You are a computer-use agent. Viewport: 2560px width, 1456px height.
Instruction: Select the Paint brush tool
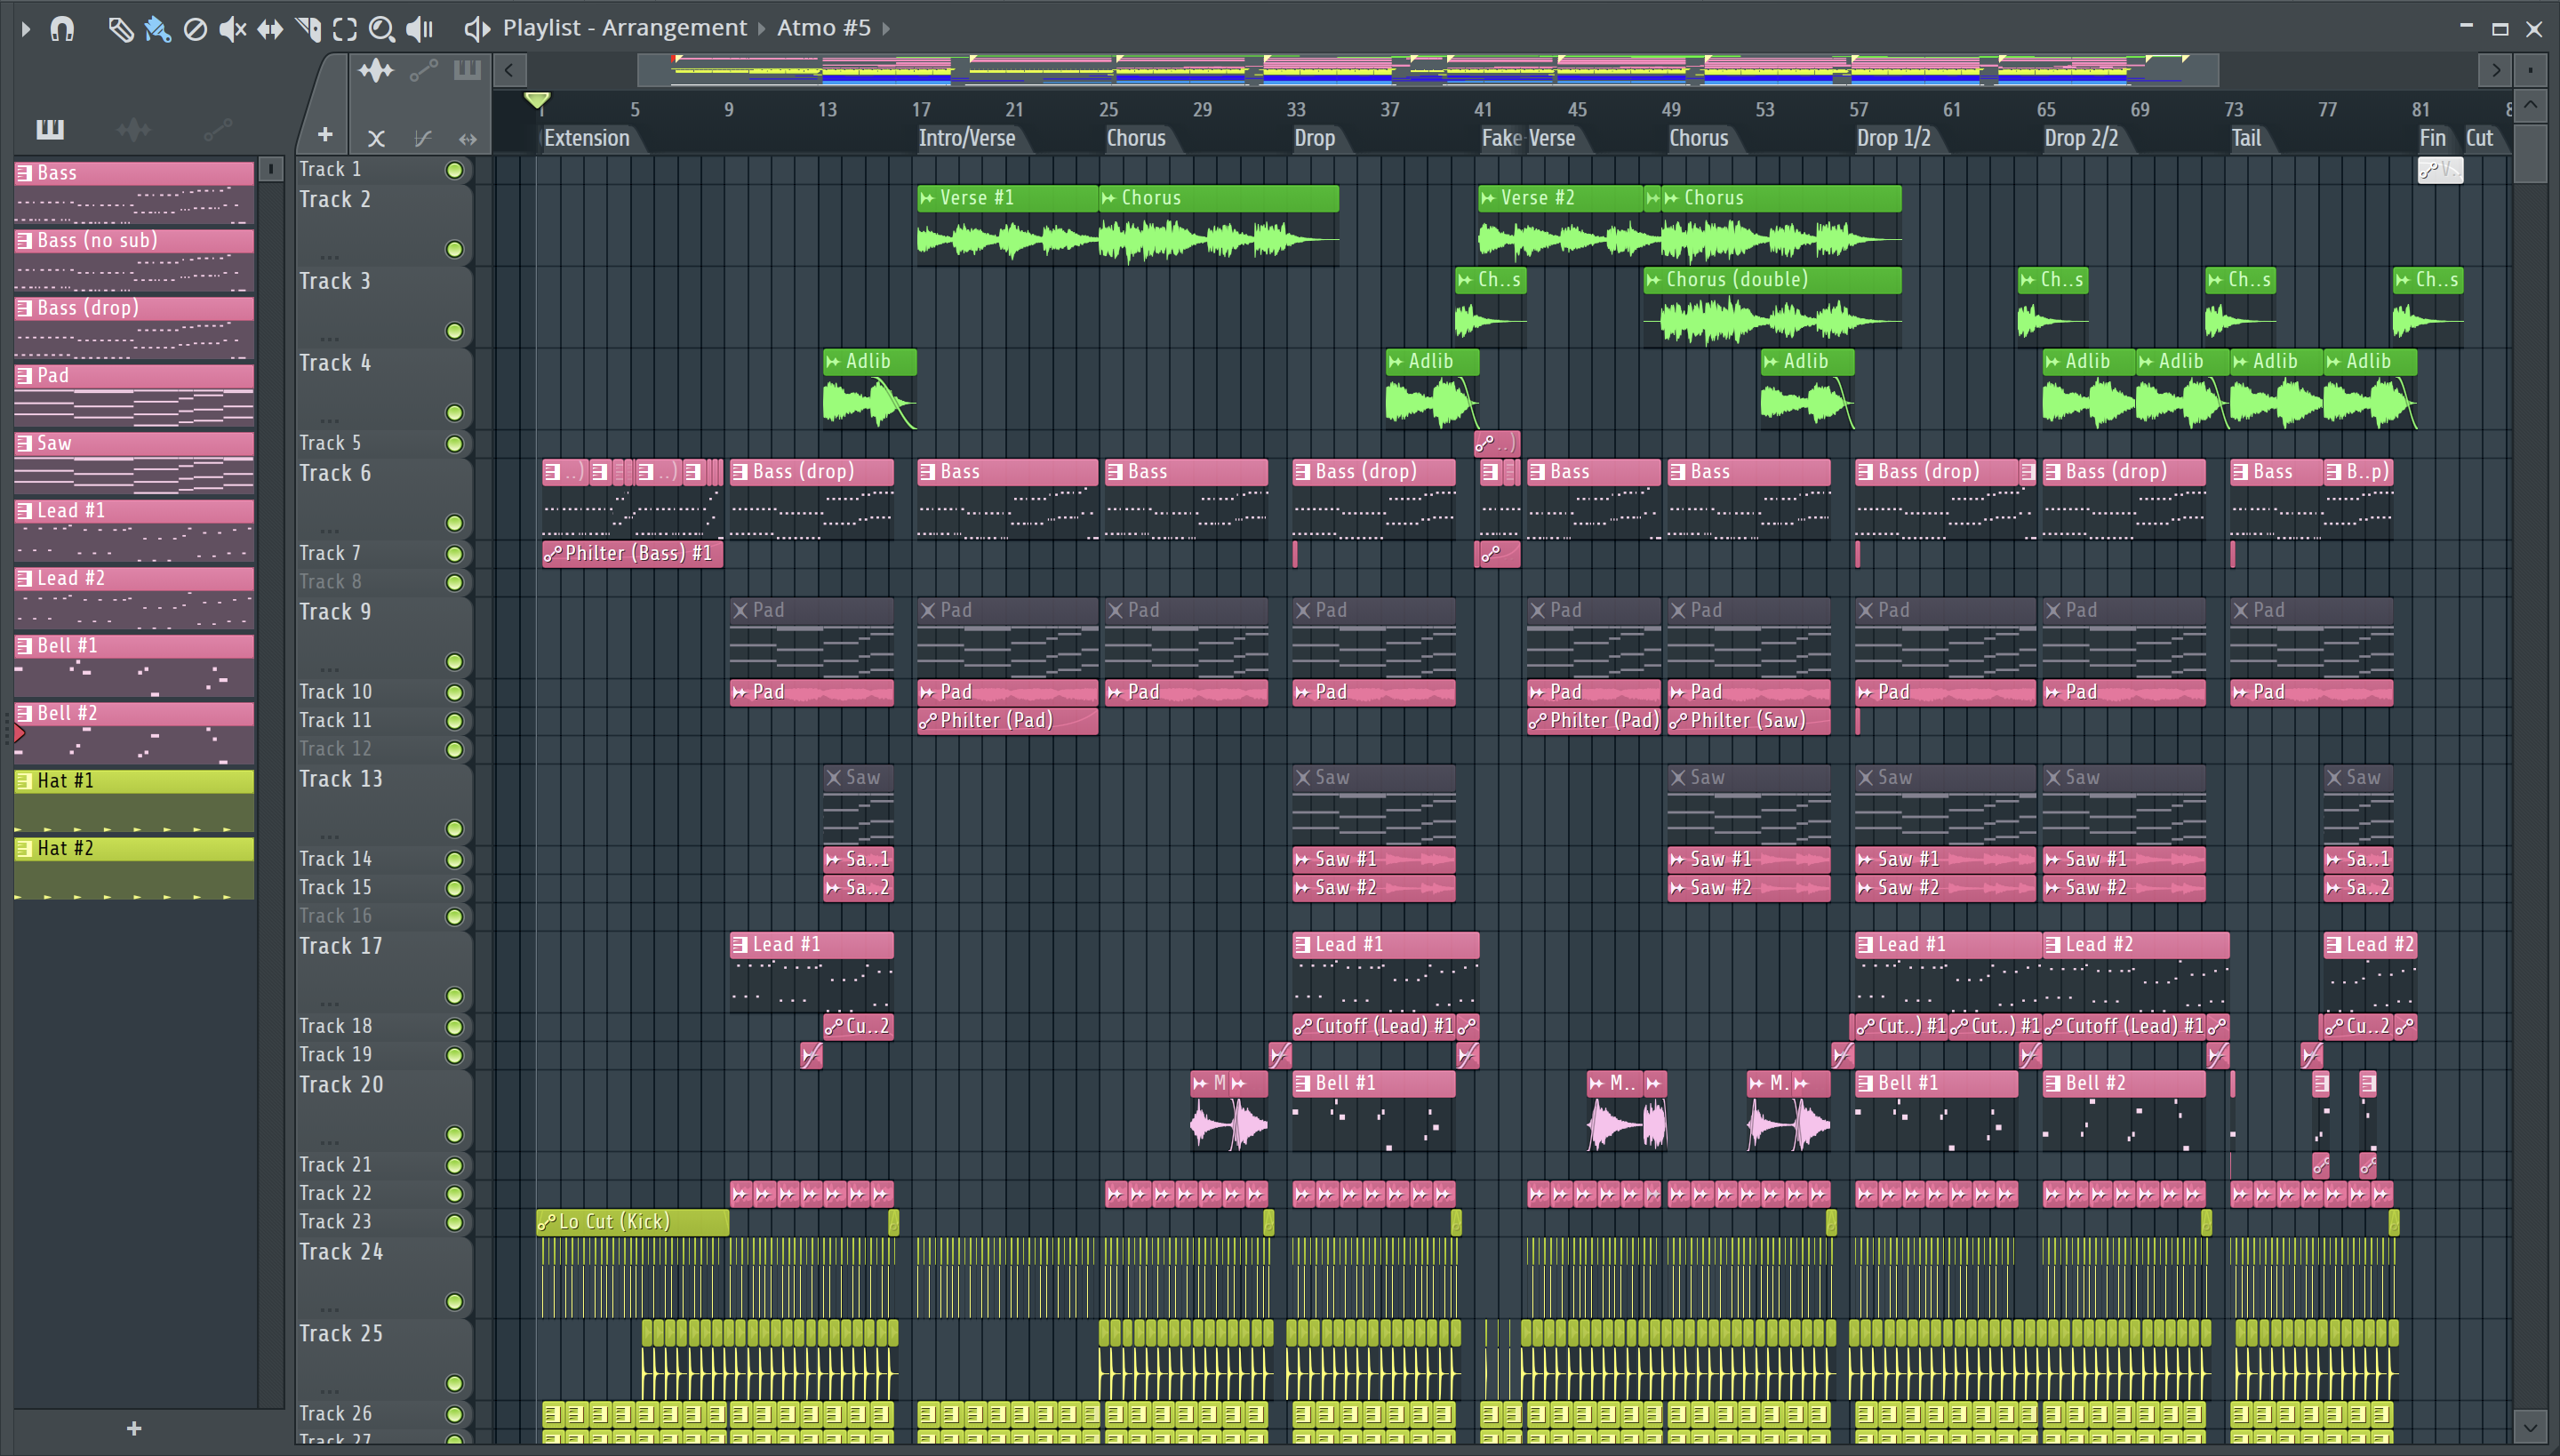click(x=157, y=29)
